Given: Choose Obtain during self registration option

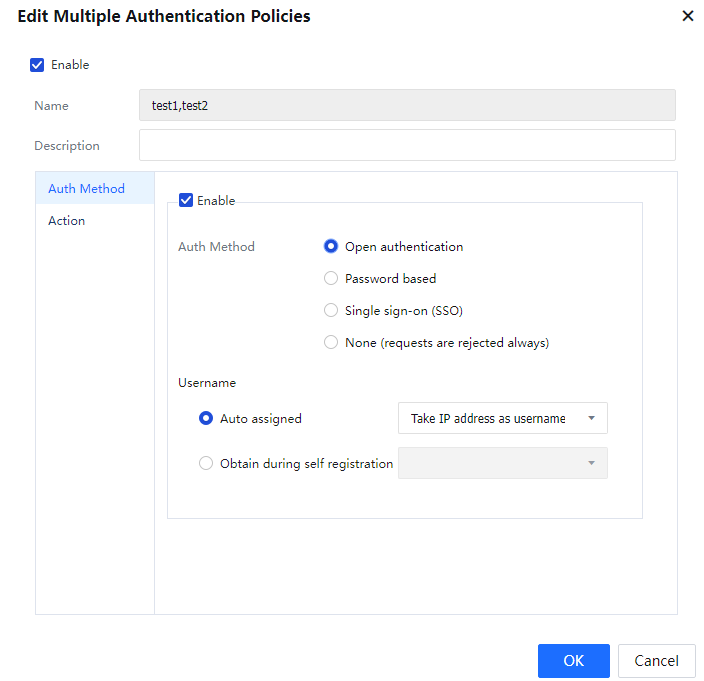Looking at the screenshot, I should click(x=207, y=464).
